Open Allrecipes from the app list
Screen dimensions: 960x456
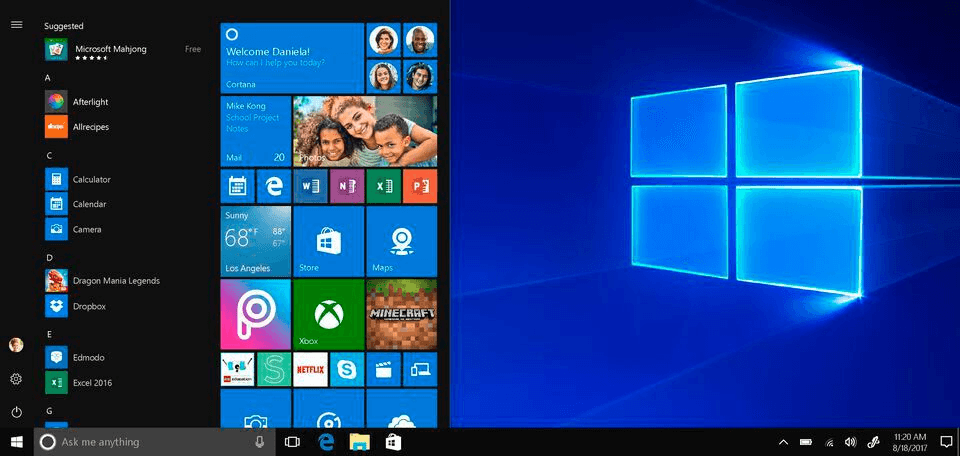click(x=91, y=127)
